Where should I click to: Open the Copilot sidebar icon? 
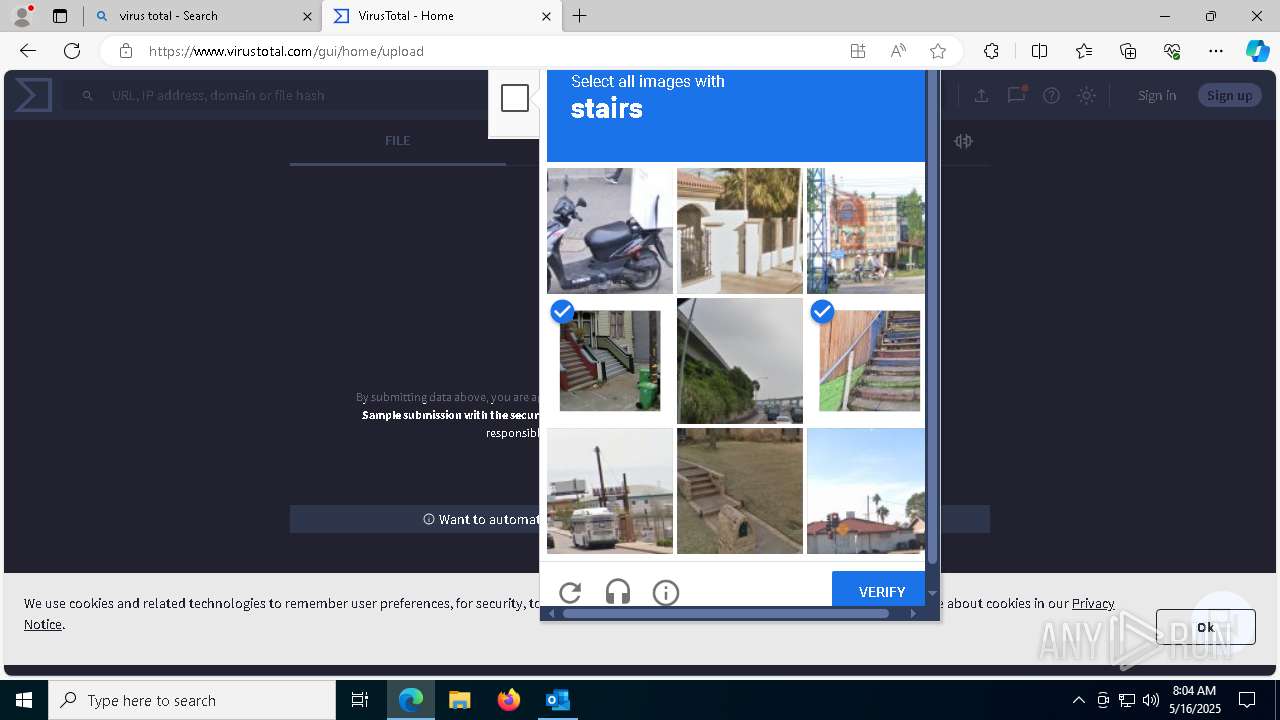coord(1258,51)
